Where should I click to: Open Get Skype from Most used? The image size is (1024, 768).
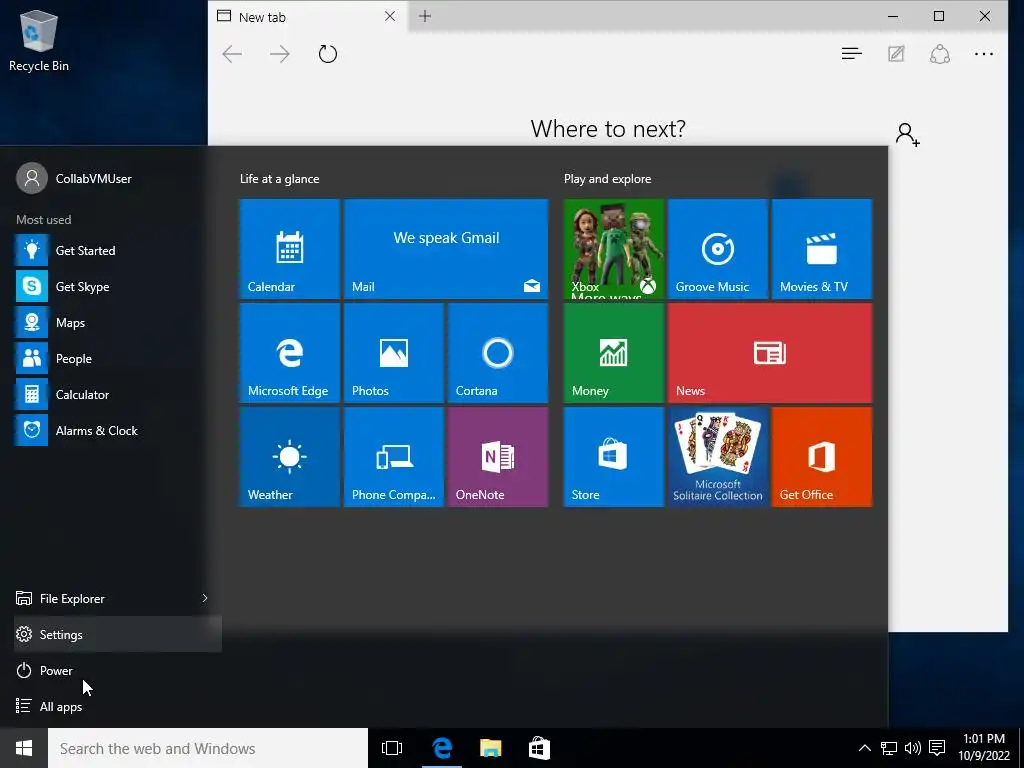pos(118,286)
